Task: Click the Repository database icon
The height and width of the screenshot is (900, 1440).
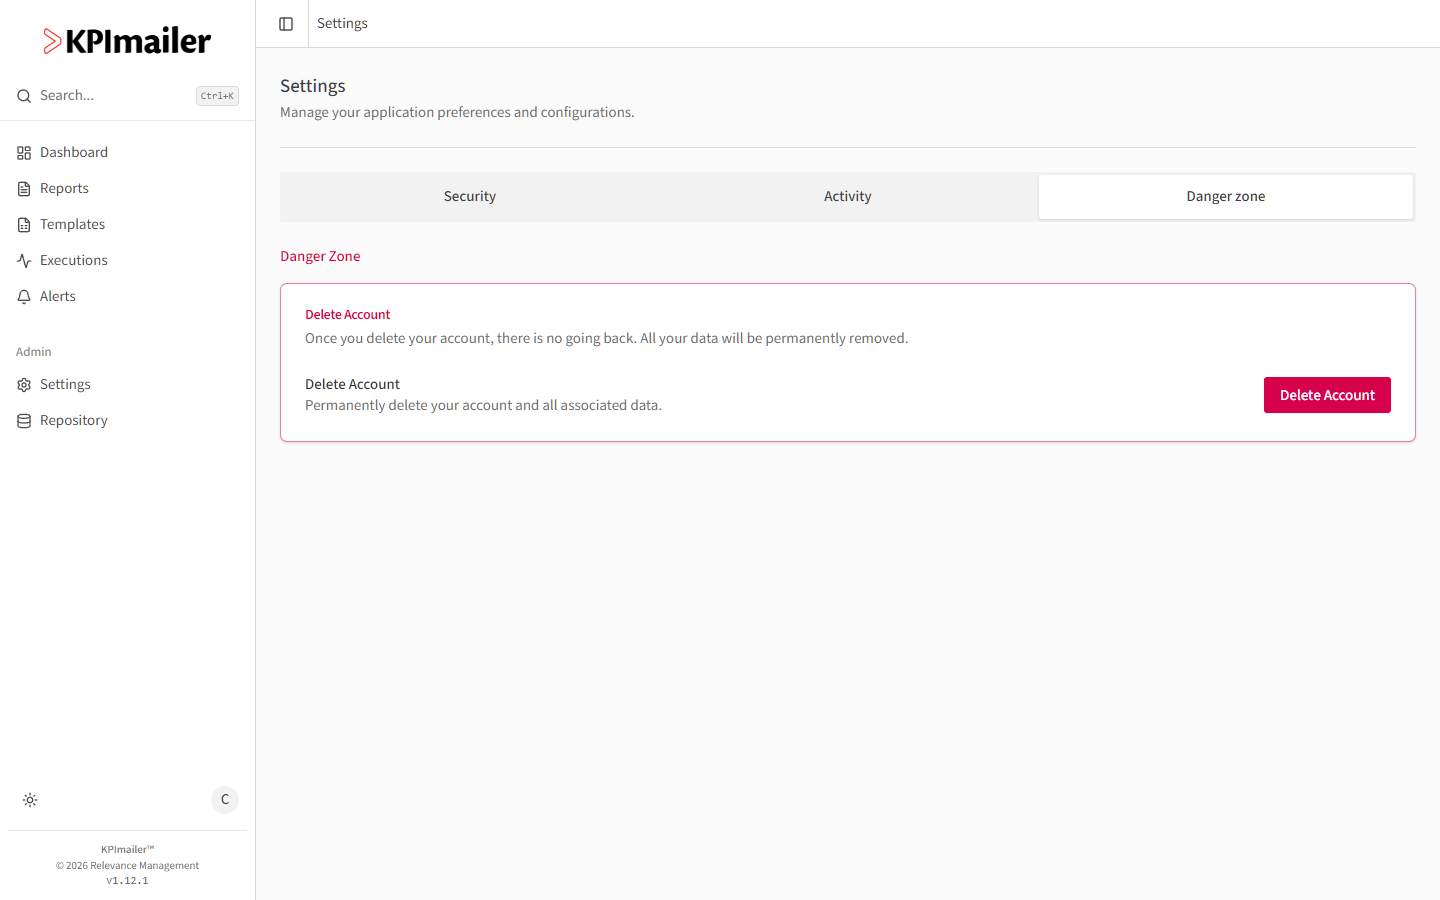Action: click(x=24, y=421)
